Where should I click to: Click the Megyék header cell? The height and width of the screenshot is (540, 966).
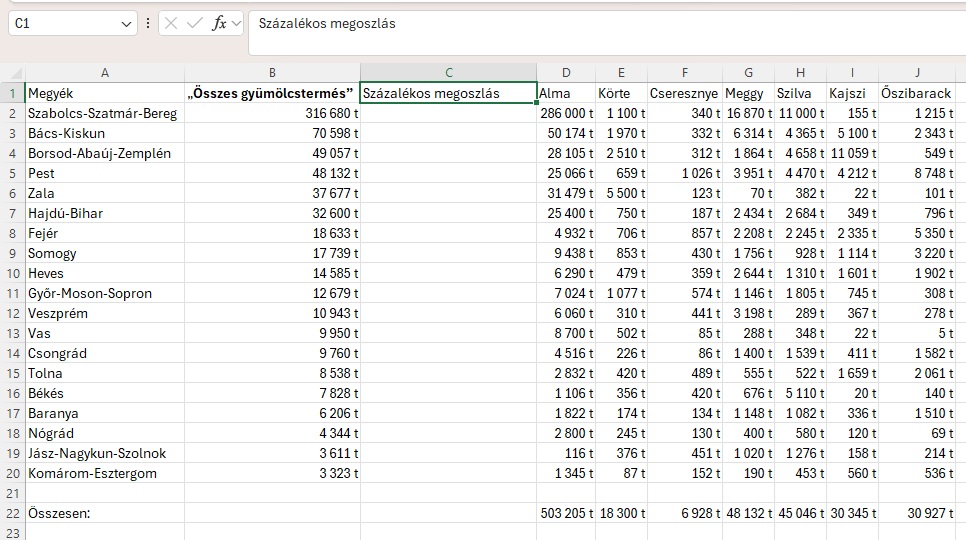(x=105, y=93)
